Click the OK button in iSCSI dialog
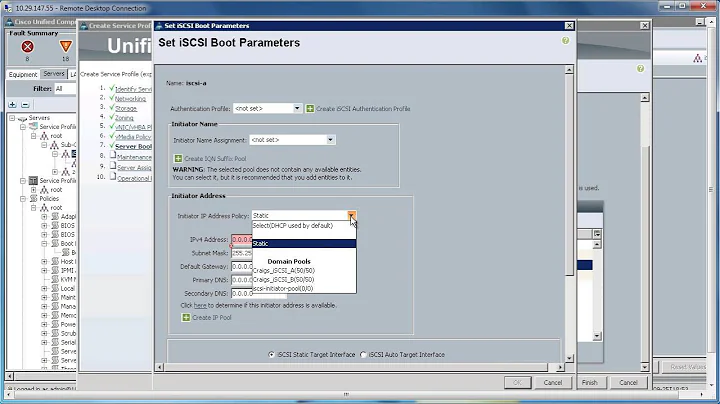The height and width of the screenshot is (404, 720). 517,382
